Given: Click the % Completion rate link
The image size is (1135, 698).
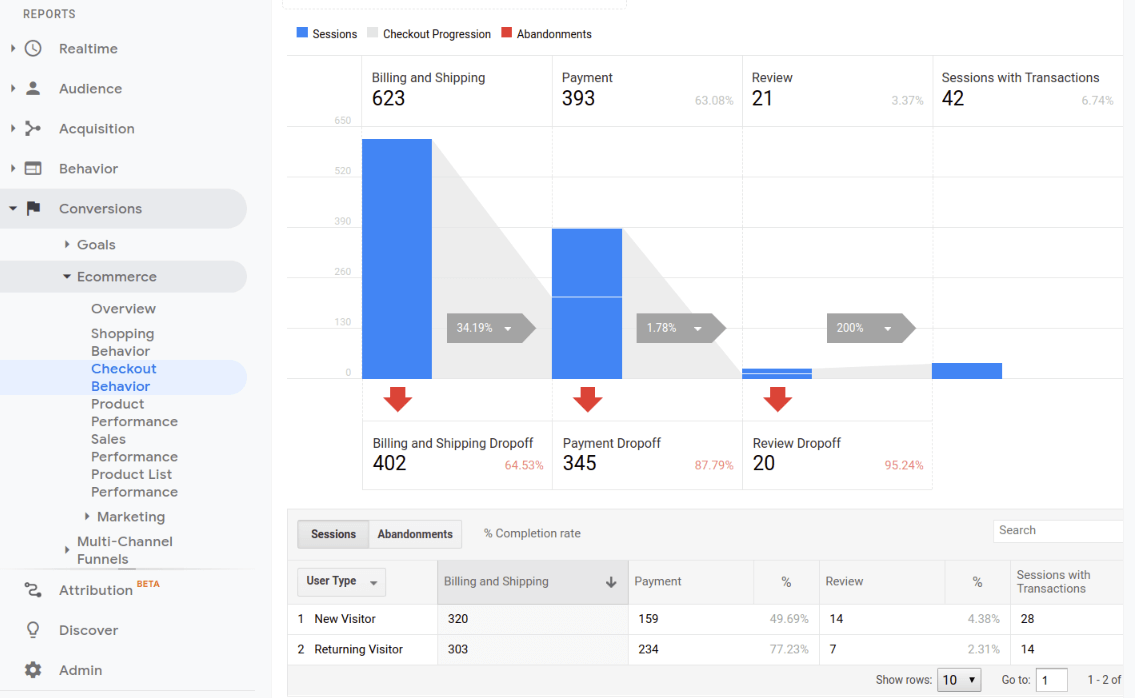Looking at the screenshot, I should tap(532, 534).
